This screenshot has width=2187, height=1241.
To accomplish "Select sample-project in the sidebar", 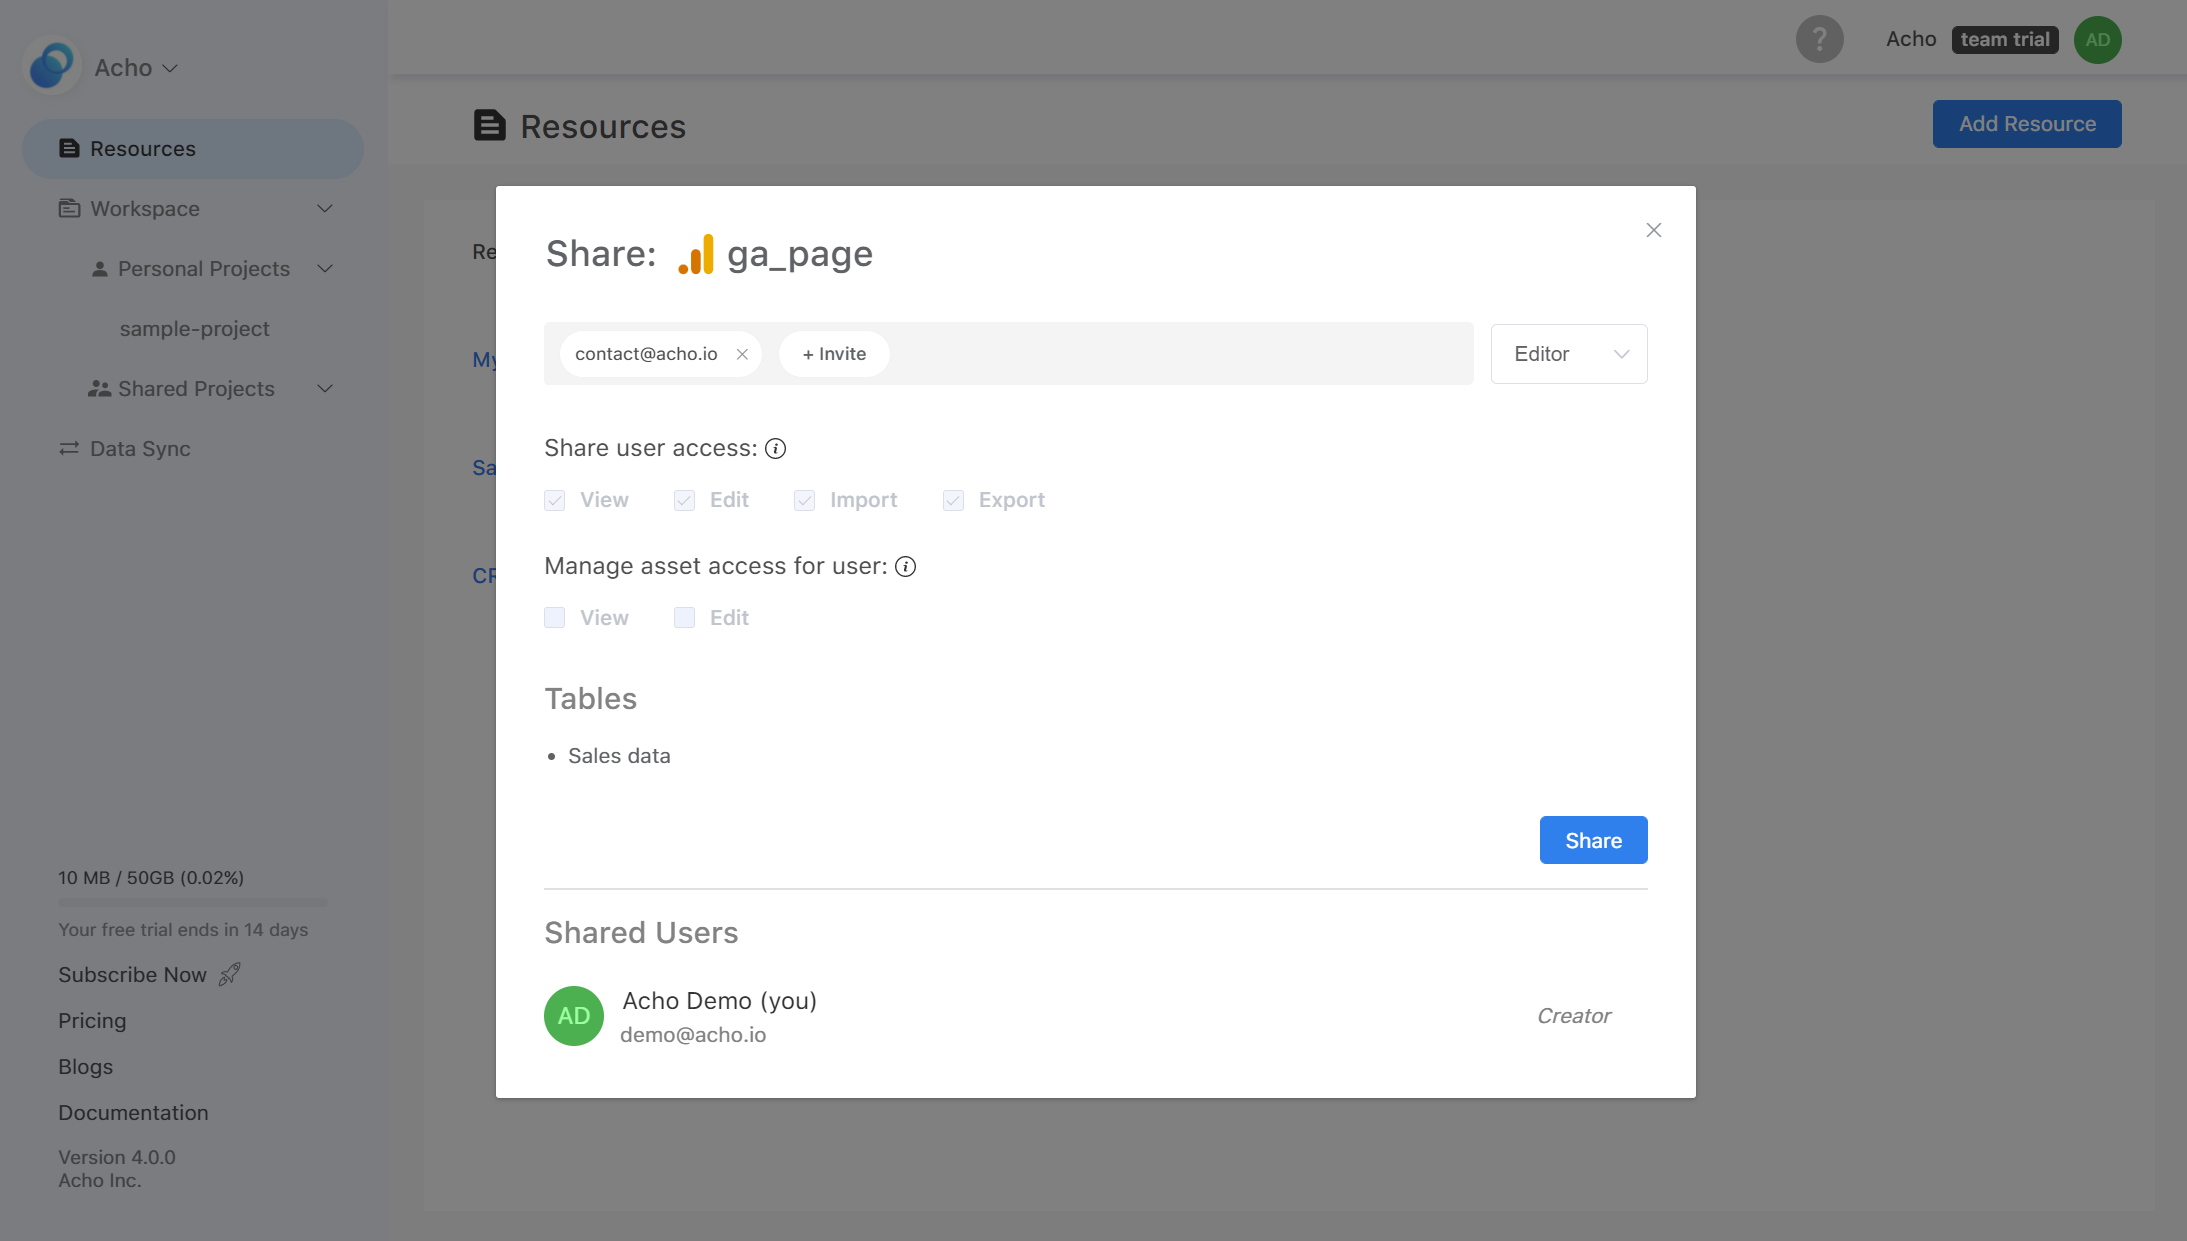I will (x=194, y=329).
